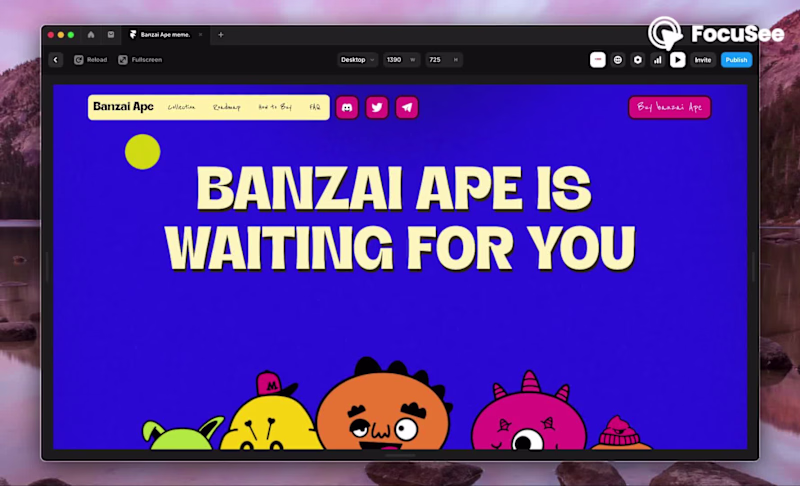Enter Fullscreen preview mode
Screen dimensions: 800x486
click(140, 60)
